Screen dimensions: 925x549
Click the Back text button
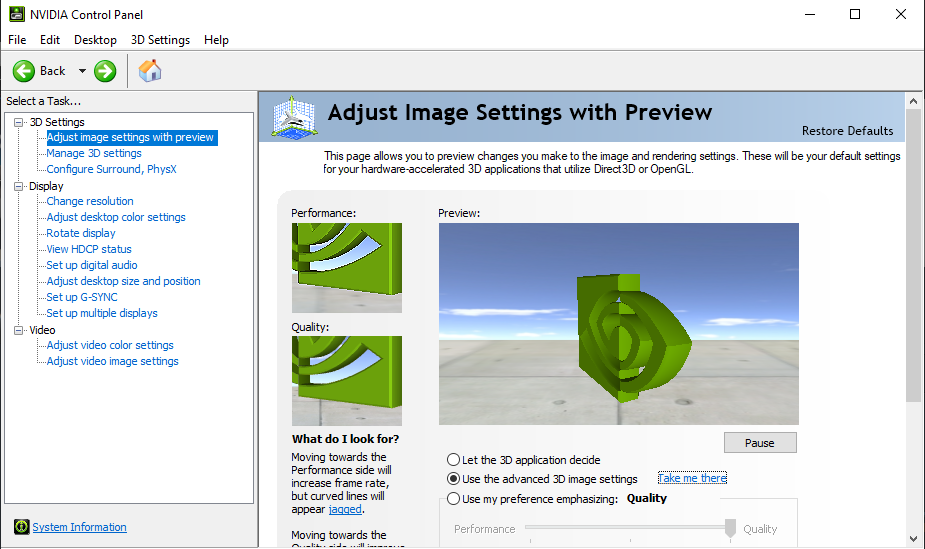pyautogui.click(x=53, y=71)
